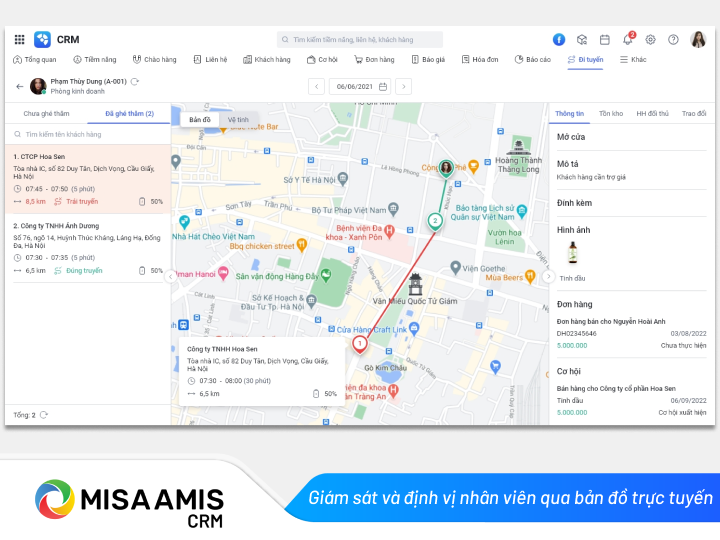Collapse the left customer list panel
Image resolution: width=720 pixels, height=540 pixels.
point(170,276)
